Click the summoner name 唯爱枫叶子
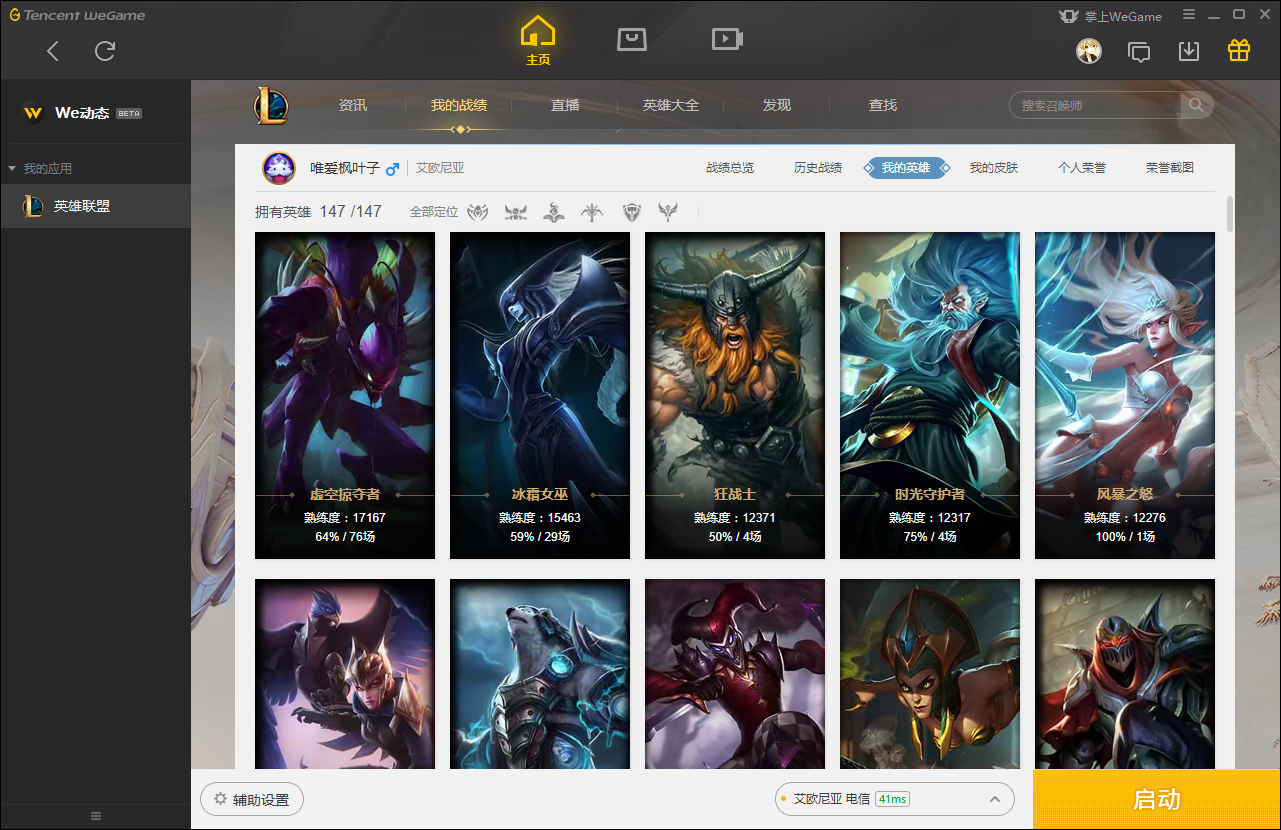The width and height of the screenshot is (1281, 830). 345,168
